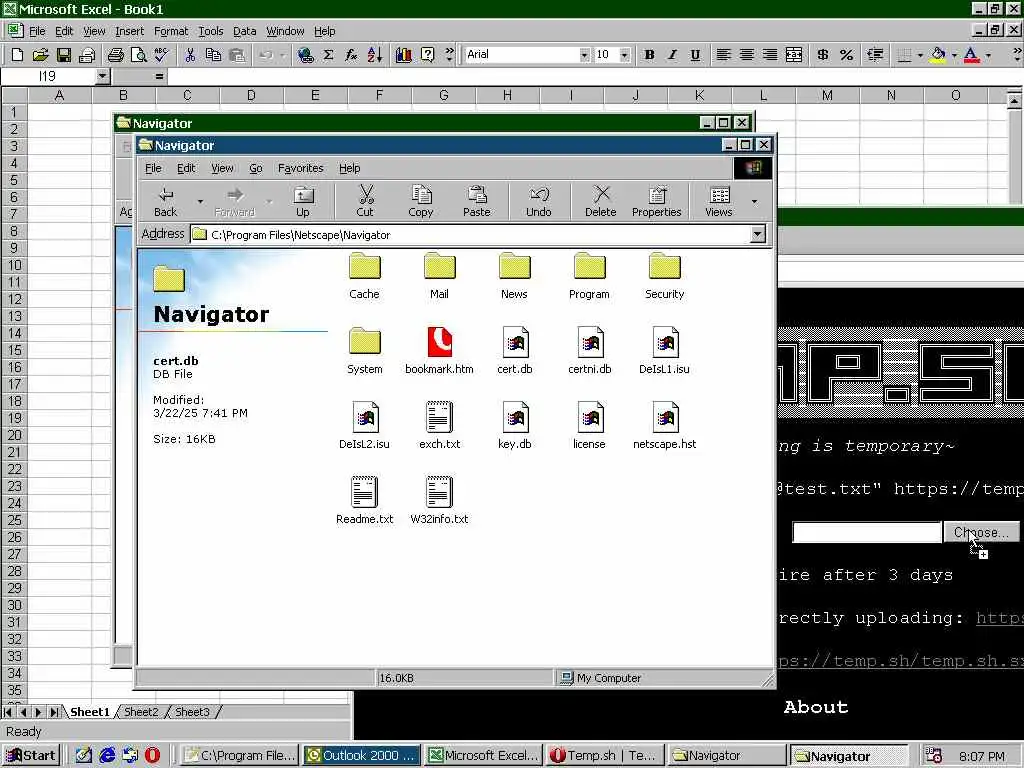Viewport: 1024px width, 768px height.
Task: Toggle Italic formatting in Excel
Action: pyautogui.click(x=672, y=56)
